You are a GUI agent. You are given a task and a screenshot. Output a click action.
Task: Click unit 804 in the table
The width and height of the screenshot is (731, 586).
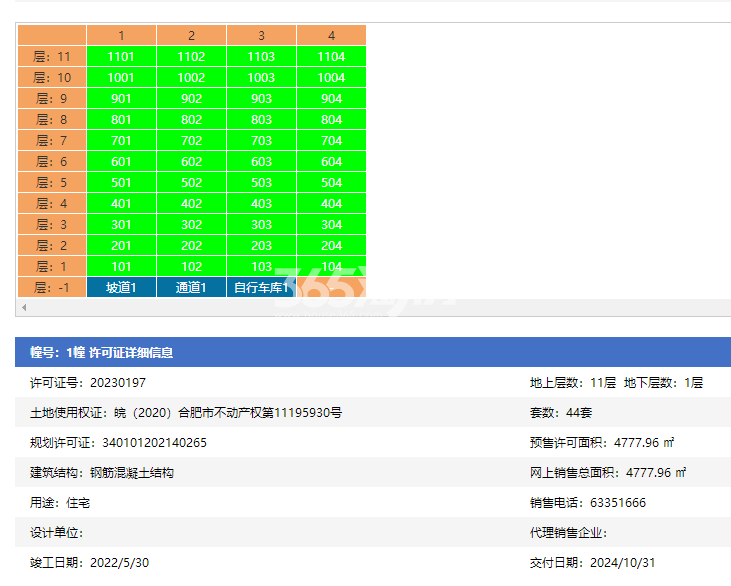pos(331,119)
